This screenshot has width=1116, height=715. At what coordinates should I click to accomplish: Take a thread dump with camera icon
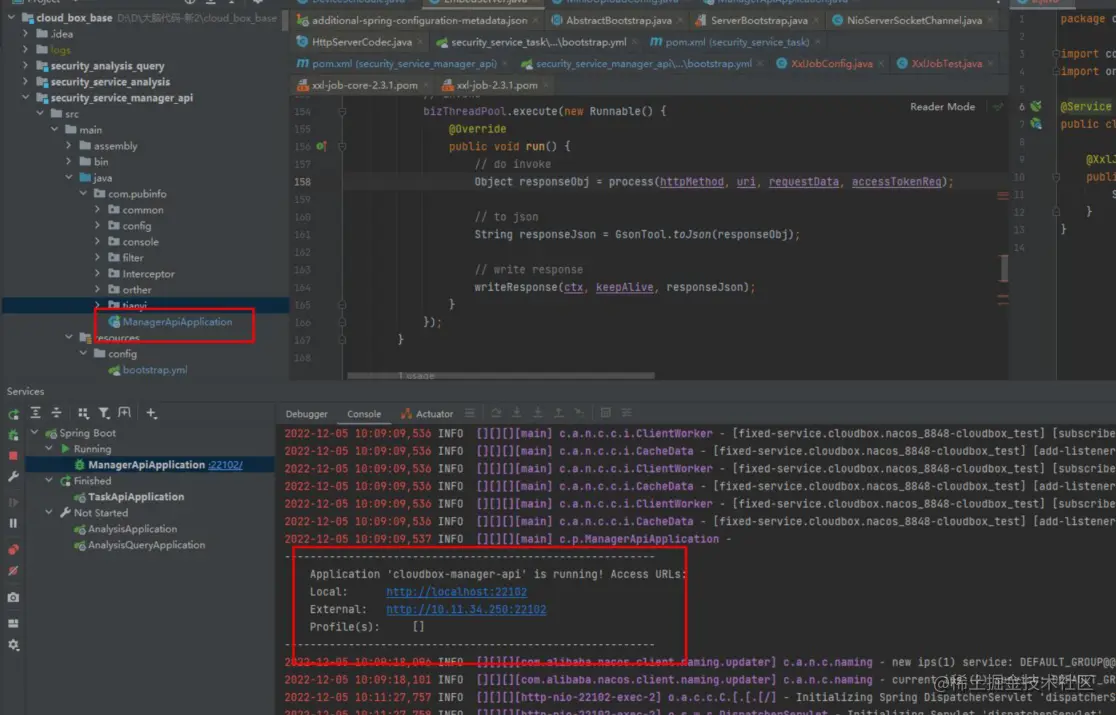pyautogui.click(x=14, y=598)
